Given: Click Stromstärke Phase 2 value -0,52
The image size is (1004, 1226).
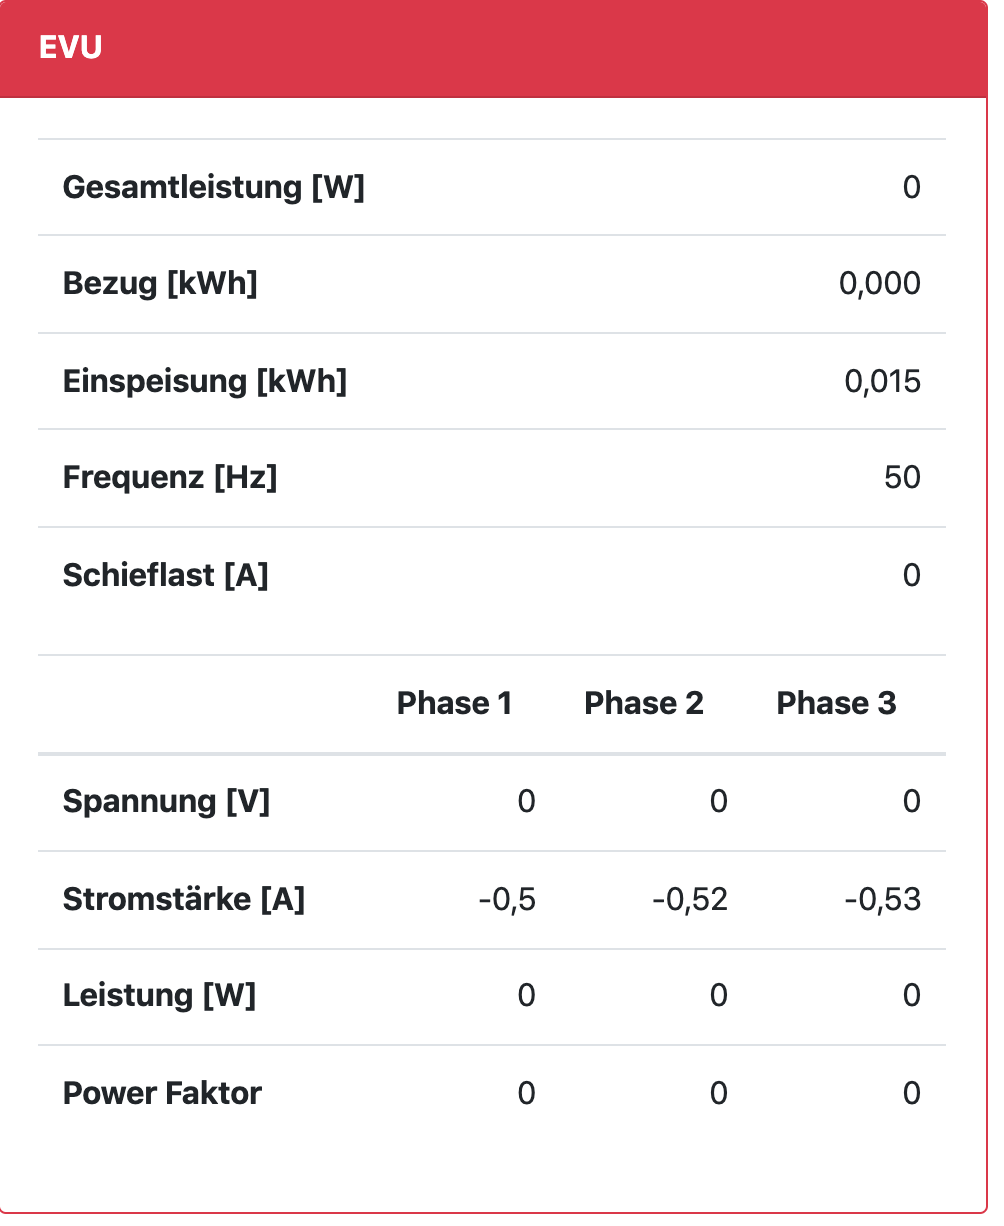Looking at the screenshot, I should tap(690, 900).
